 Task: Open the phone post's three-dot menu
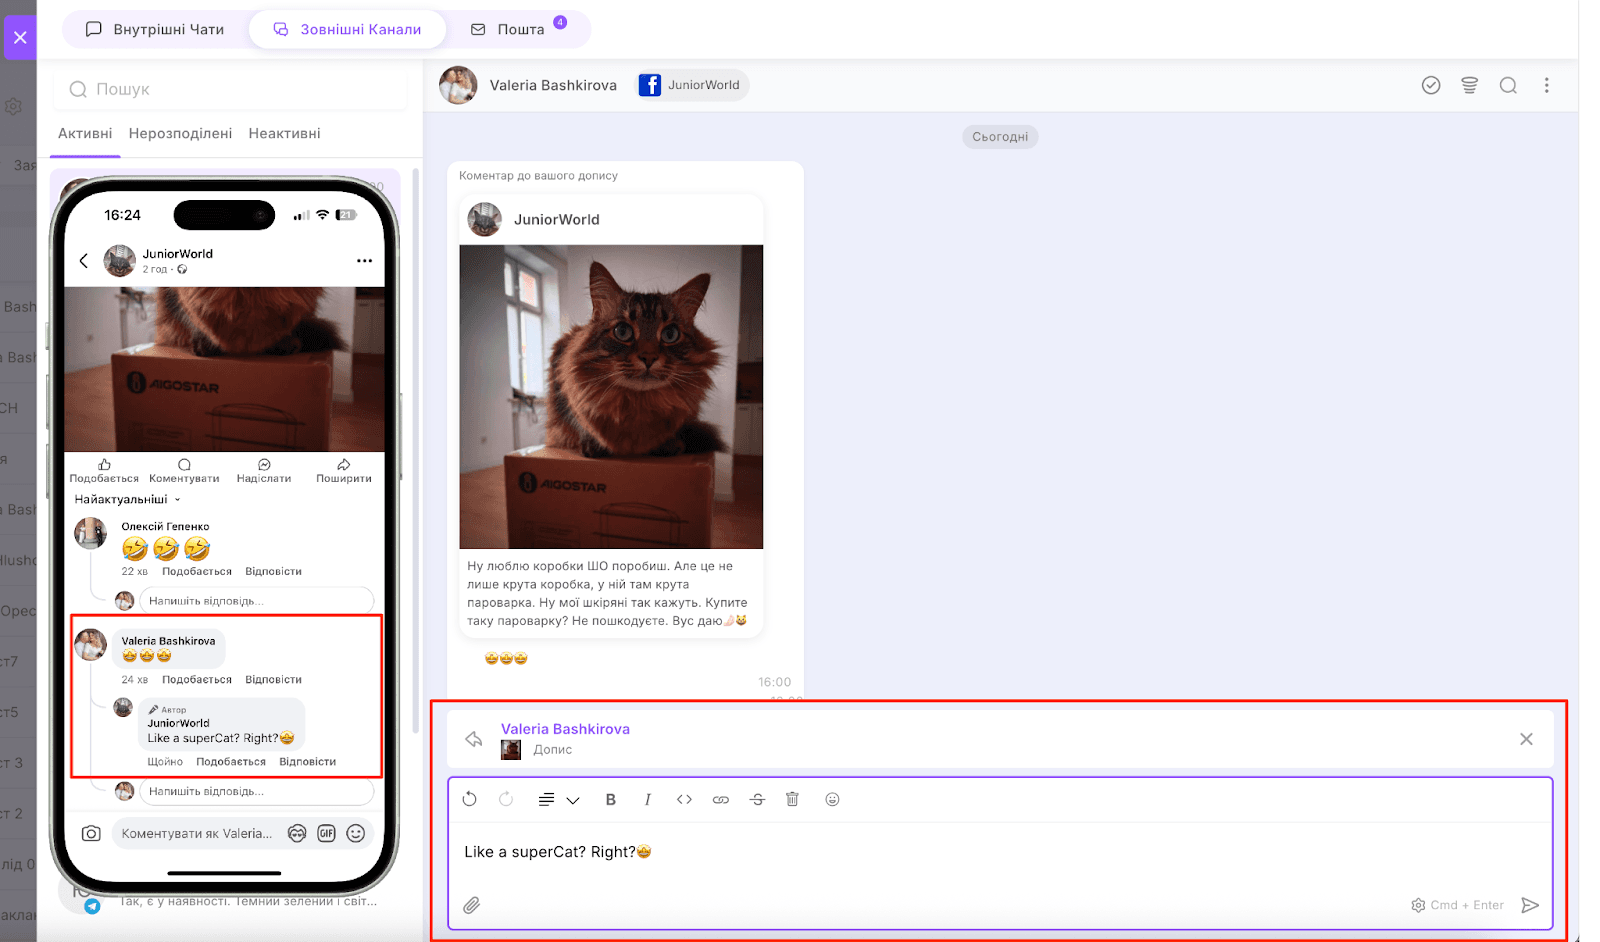point(364,261)
